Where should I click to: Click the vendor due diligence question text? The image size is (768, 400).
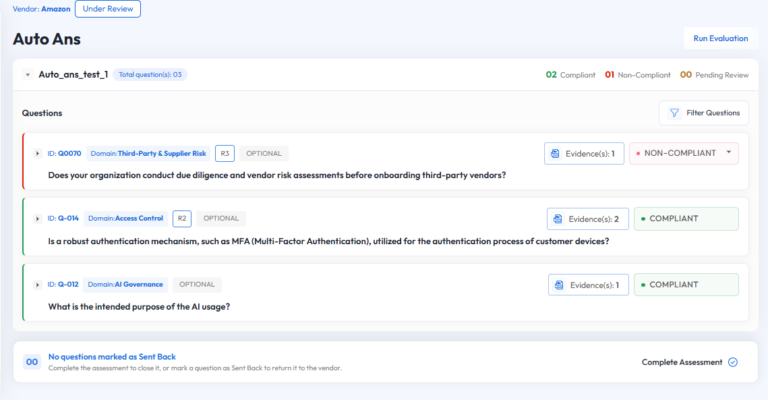pos(277,175)
